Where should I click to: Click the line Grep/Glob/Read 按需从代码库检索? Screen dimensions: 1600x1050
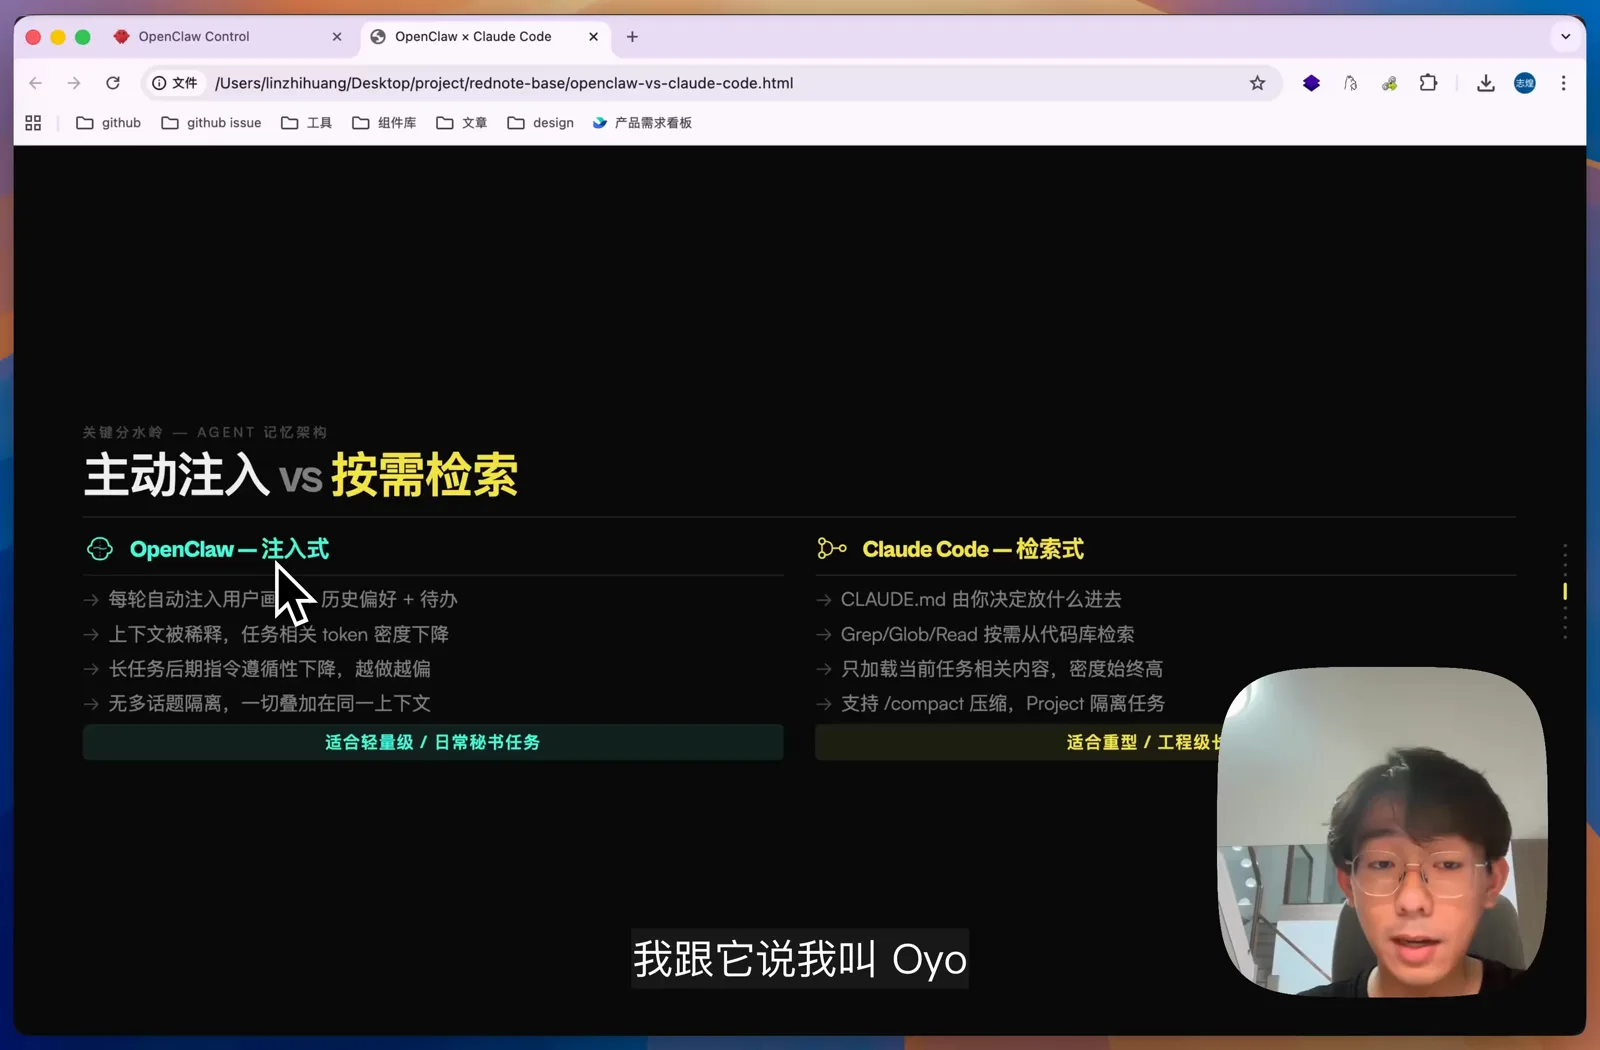pyautogui.click(x=987, y=634)
